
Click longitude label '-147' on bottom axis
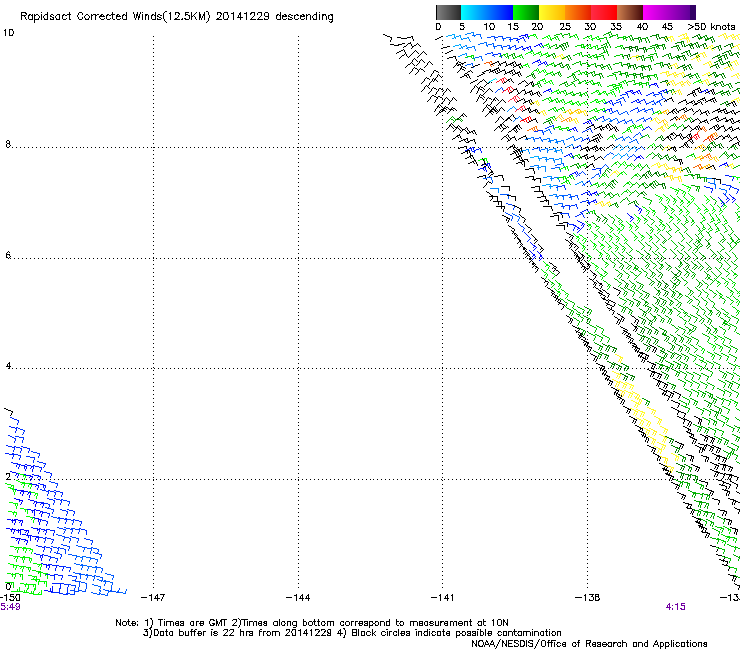tap(153, 598)
